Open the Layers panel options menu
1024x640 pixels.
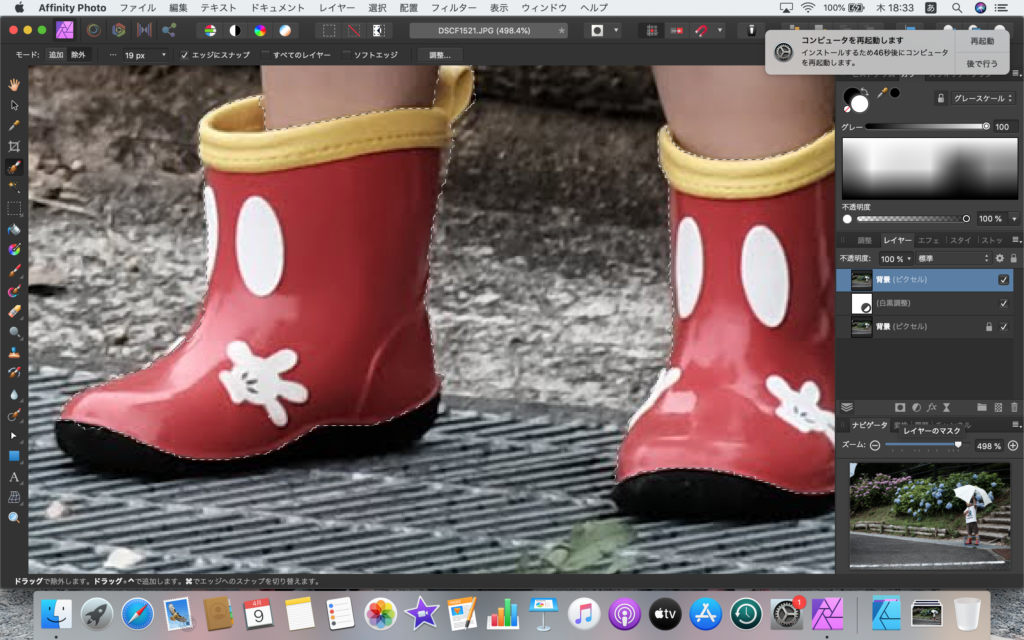pos(1015,240)
